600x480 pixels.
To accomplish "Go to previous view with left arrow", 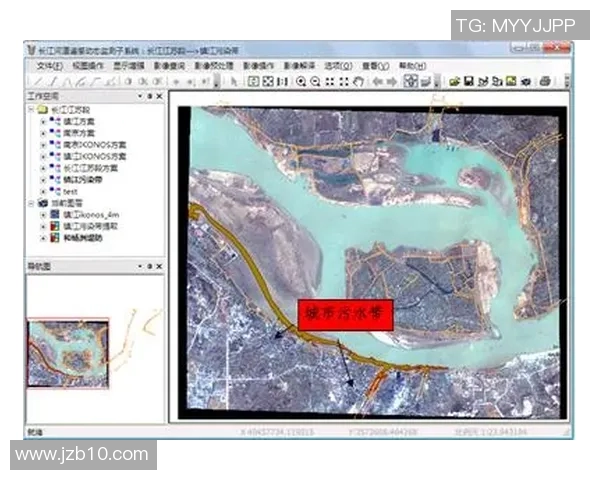I will (x=378, y=81).
